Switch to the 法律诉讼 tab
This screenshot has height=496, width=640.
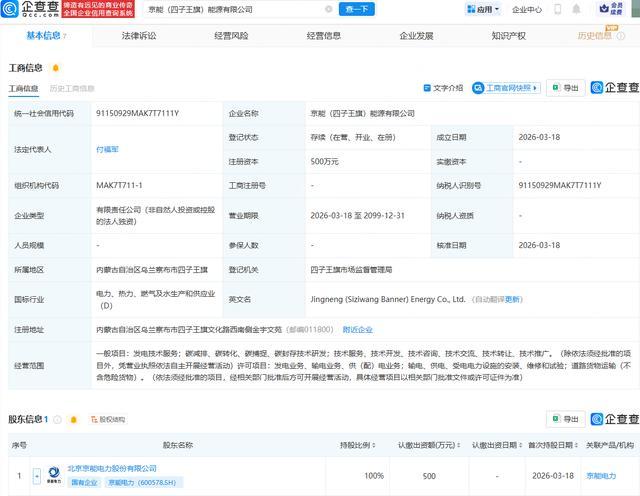click(139, 36)
